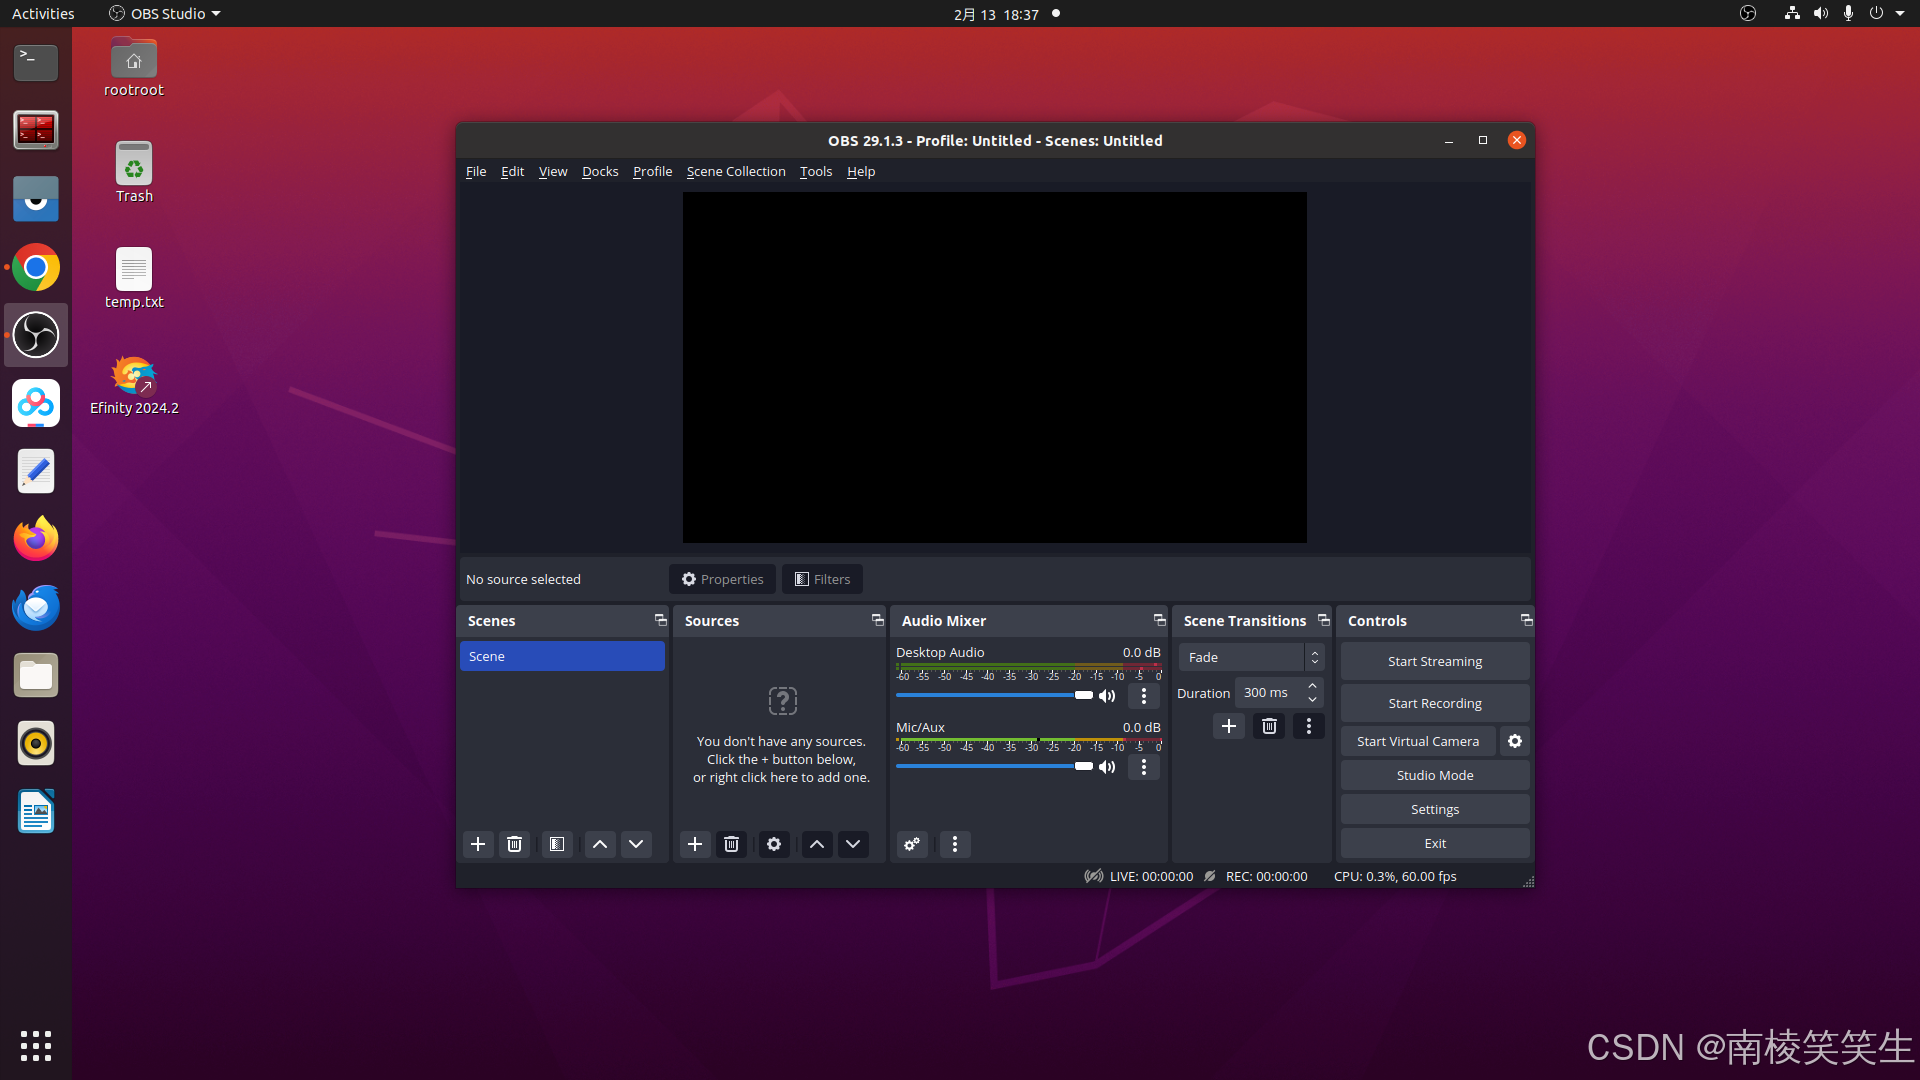The width and height of the screenshot is (1920, 1080).
Task: Expand the Fade transition dropdown
Action: tap(1251, 658)
